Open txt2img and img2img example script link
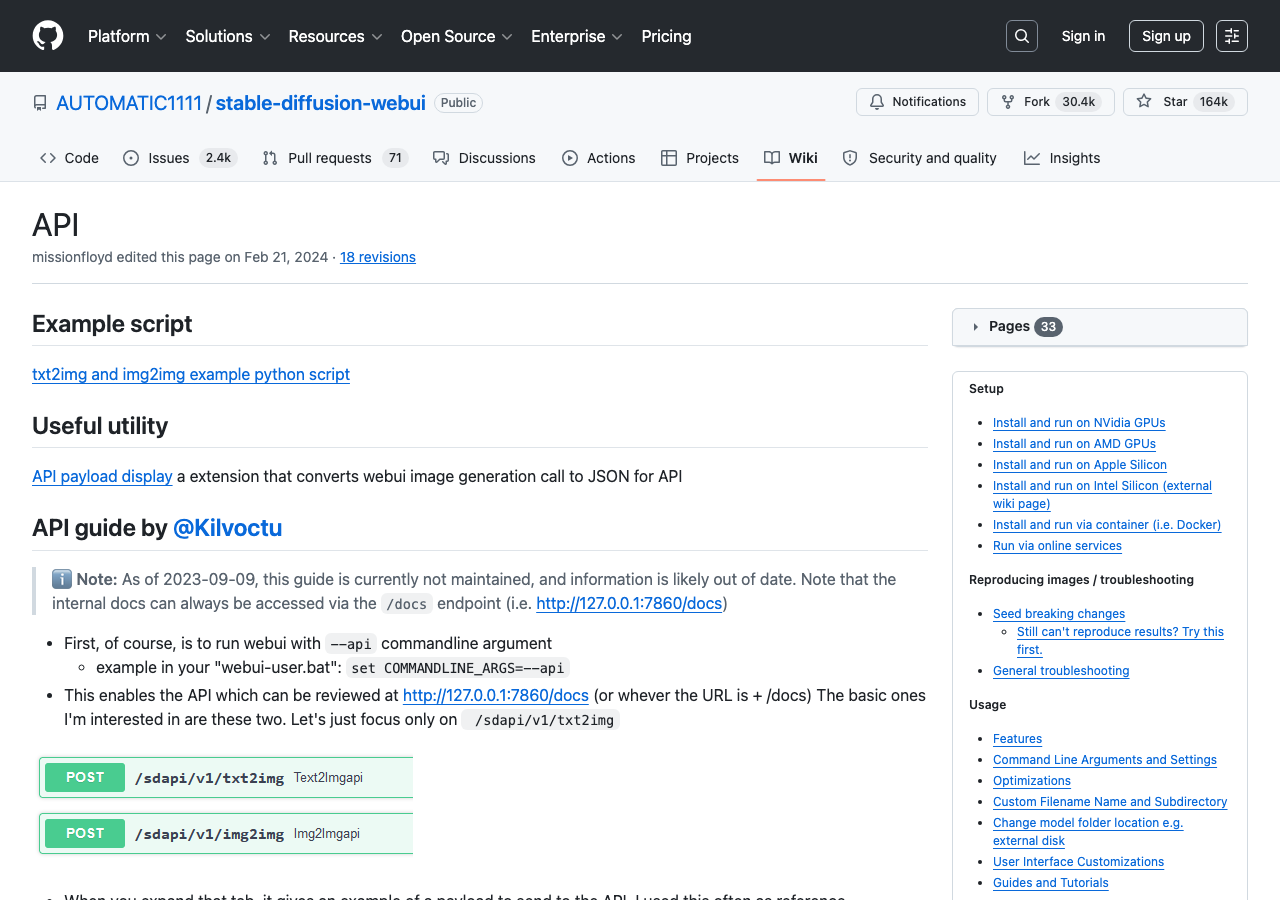This screenshot has width=1280, height=900. [191, 374]
